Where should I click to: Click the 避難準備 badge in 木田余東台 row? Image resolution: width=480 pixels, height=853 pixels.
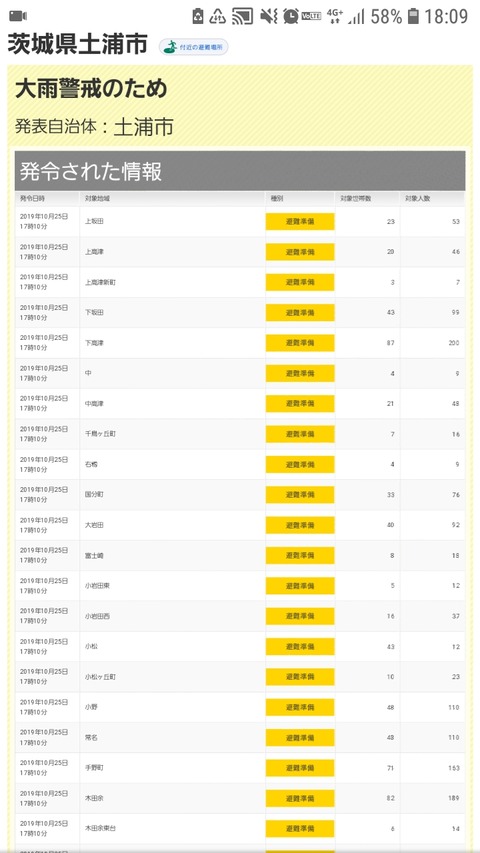coord(300,829)
